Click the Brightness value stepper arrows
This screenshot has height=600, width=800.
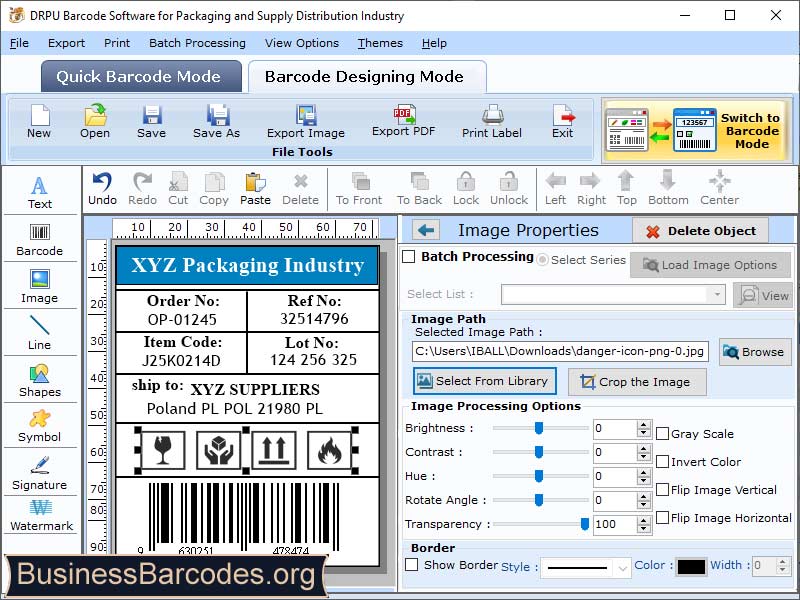click(644, 429)
